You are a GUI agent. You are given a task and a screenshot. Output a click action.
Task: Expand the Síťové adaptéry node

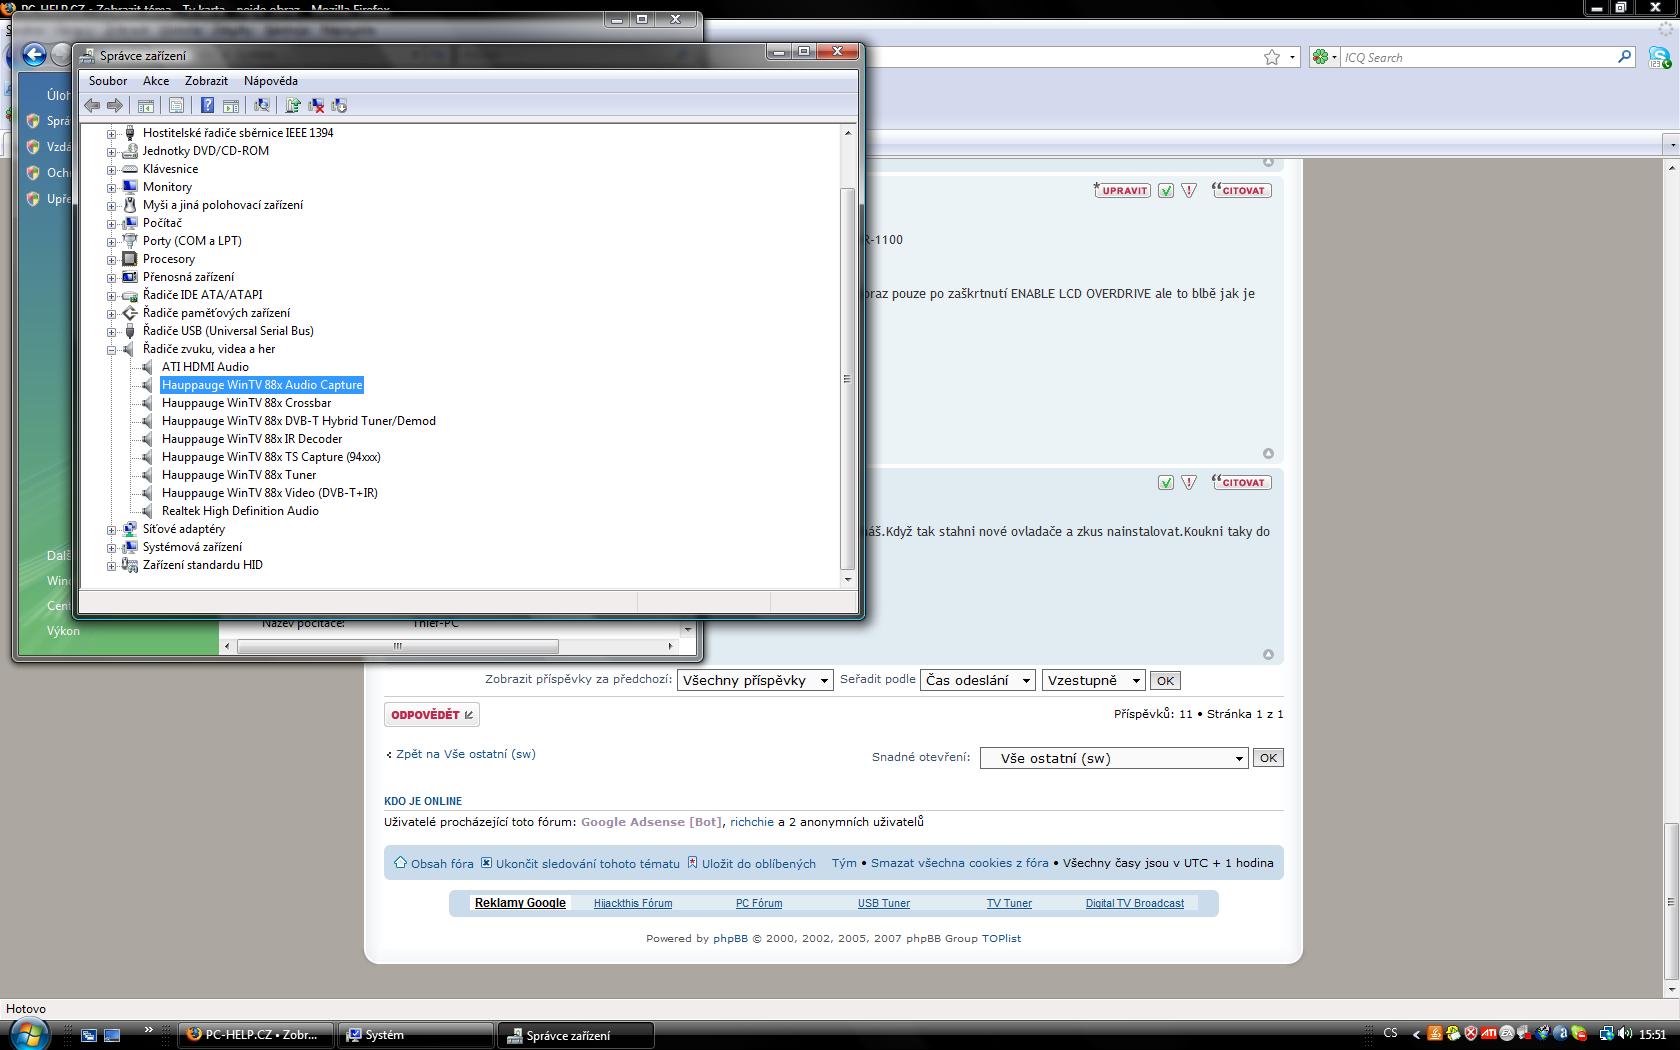pyautogui.click(x=112, y=529)
